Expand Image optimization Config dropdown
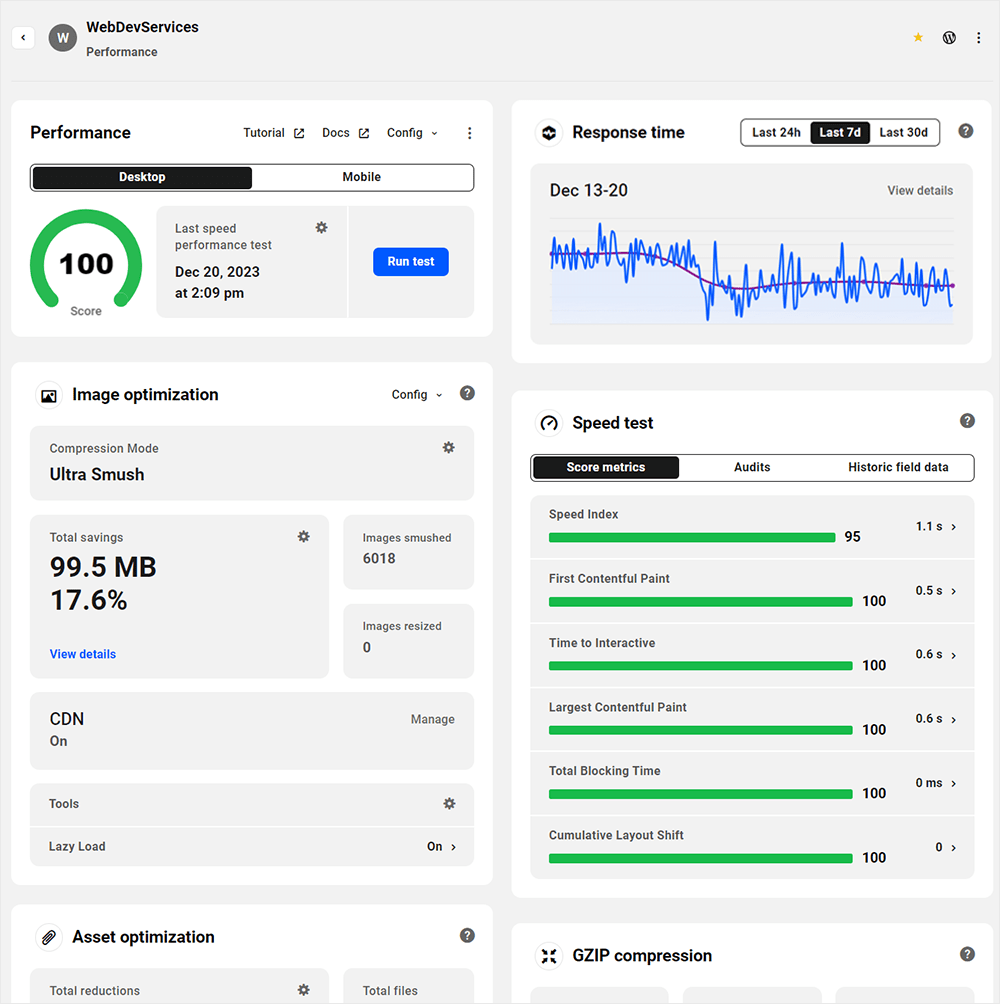Screen dimensions: 1000x1004 (x=417, y=394)
